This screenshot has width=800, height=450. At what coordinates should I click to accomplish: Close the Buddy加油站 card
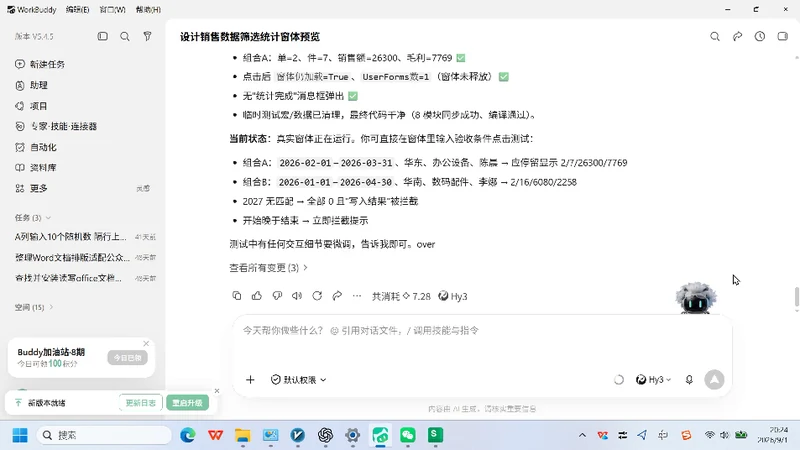click(x=146, y=344)
